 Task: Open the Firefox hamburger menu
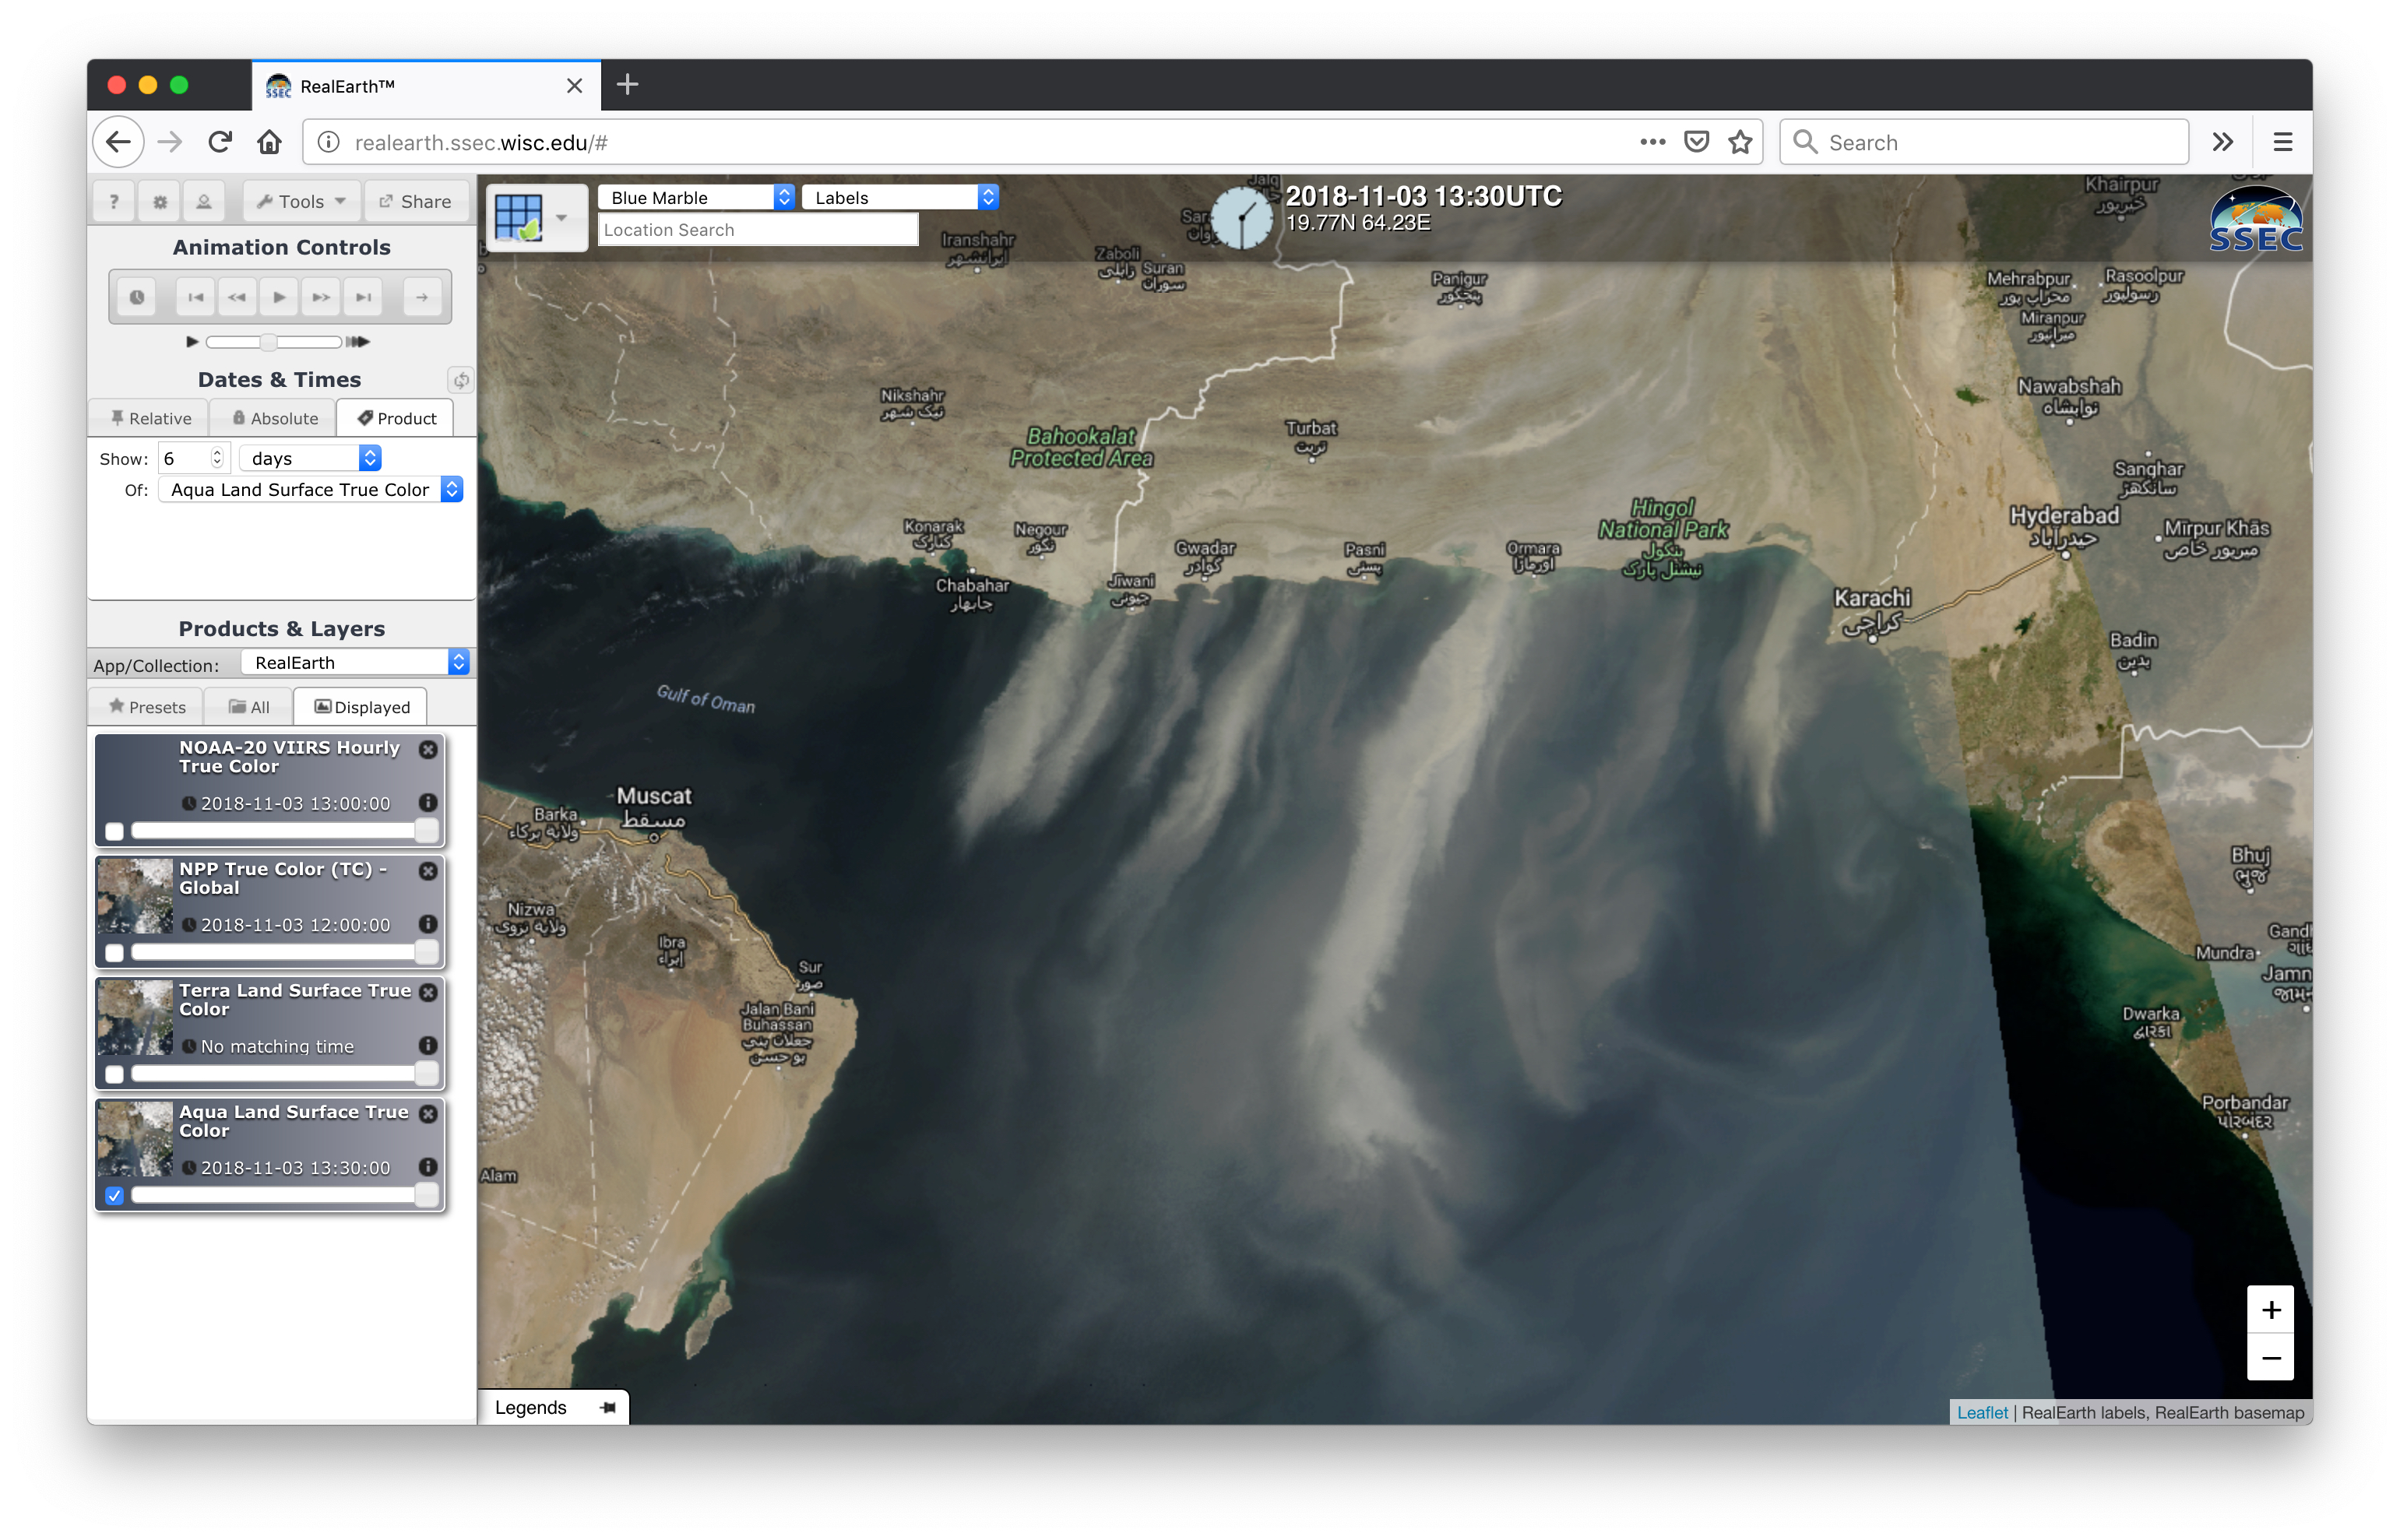(x=2283, y=142)
